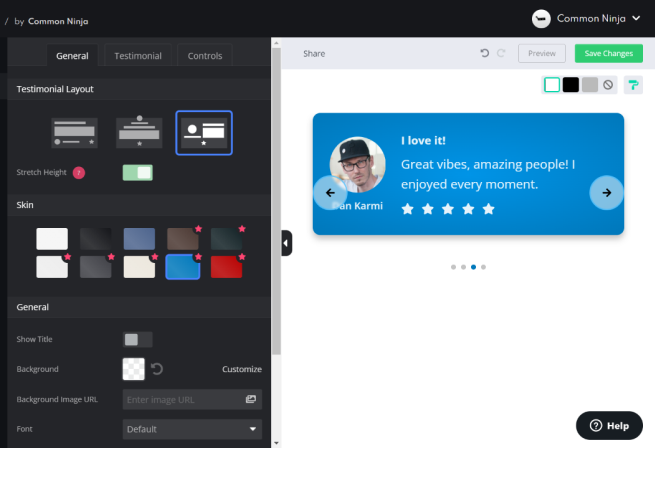Switch to the Testimonial tab
This screenshot has height=490, width=655.
click(138, 56)
